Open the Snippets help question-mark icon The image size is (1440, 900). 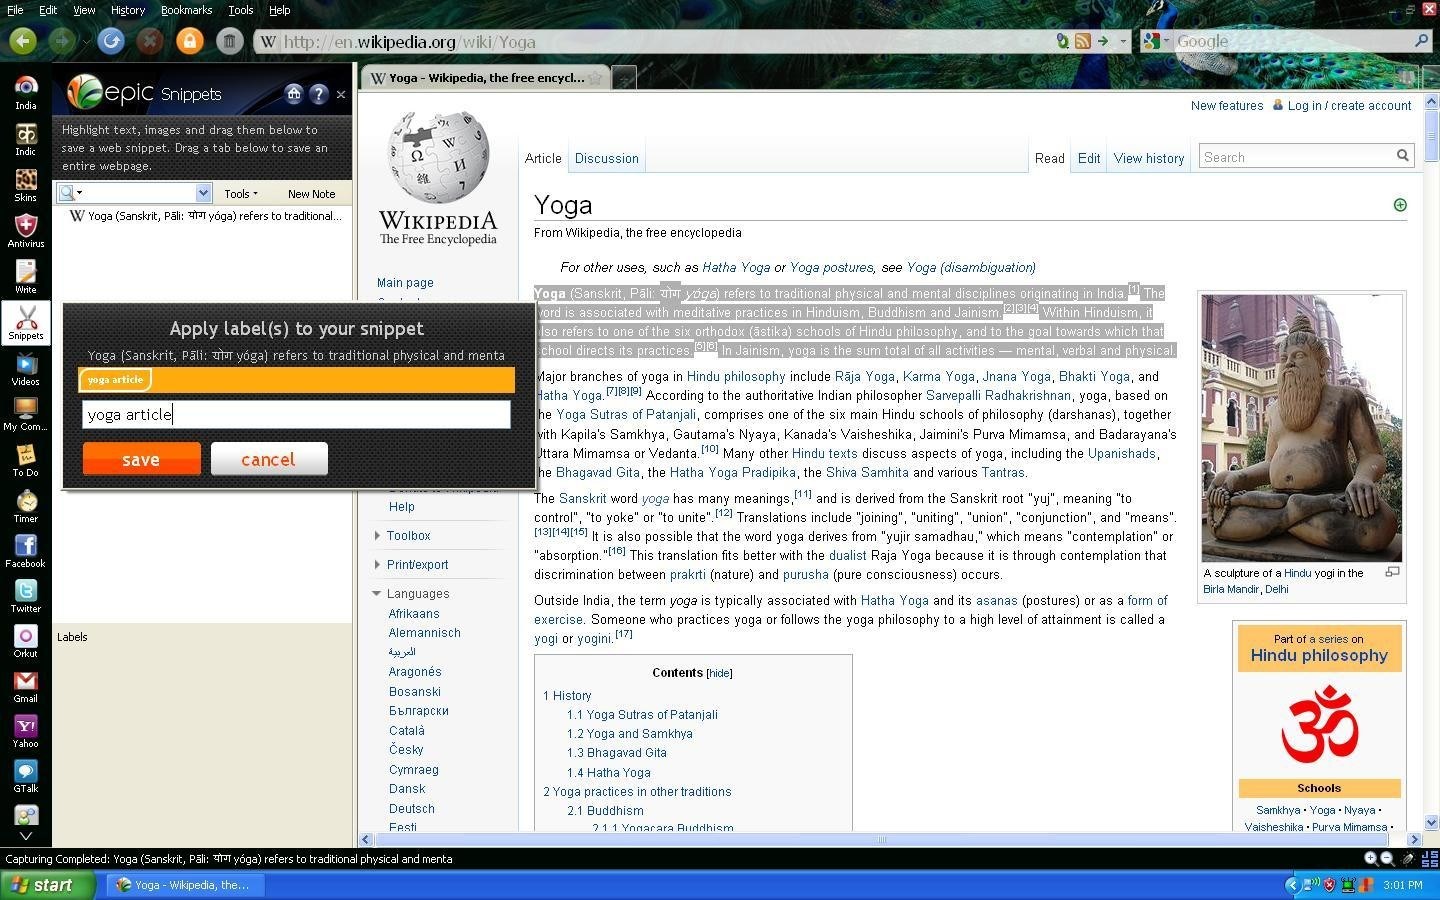pyautogui.click(x=319, y=94)
